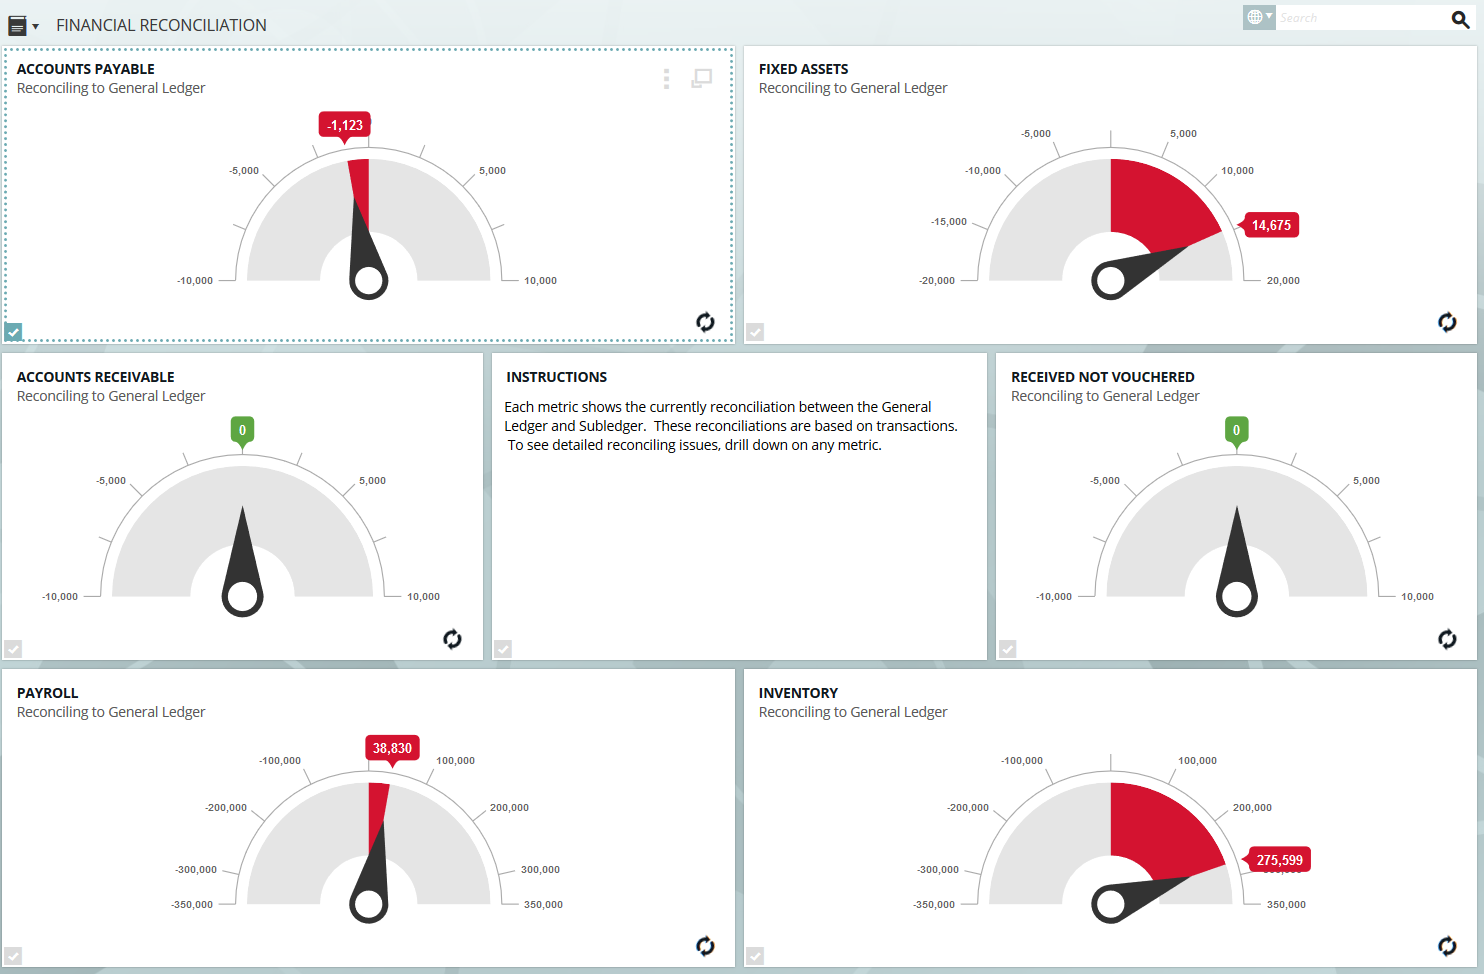Refresh the Payroll reconciliation gauge
Image resolution: width=1484 pixels, height=974 pixels.
[x=705, y=946]
